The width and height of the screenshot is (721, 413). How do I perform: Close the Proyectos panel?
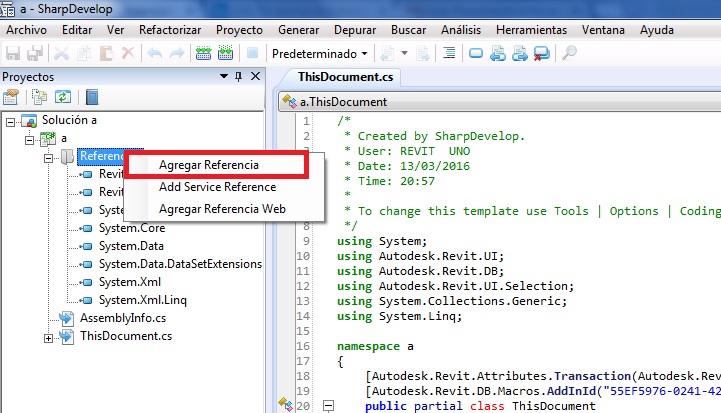click(254, 76)
